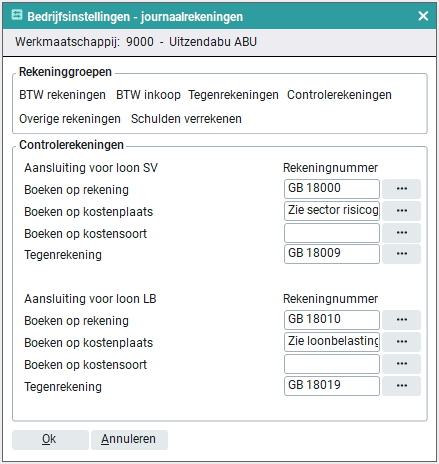Image resolution: width=439 pixels, height=464 pixels.
Task: Confirm settings with the Ok button
Action: [50, 440]
